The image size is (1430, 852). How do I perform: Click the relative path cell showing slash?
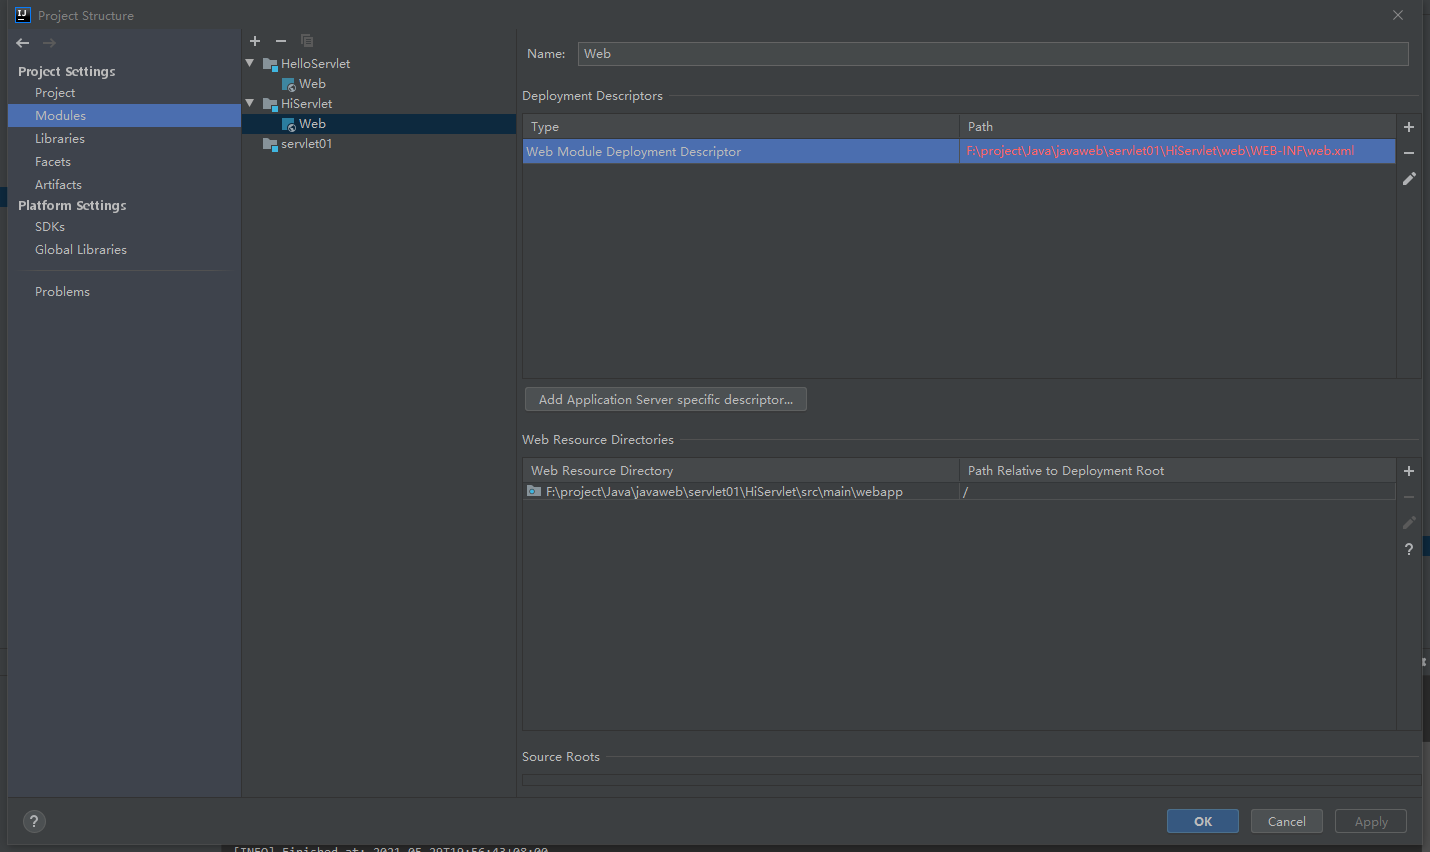pyautogui.click(x=1177, y=492)
